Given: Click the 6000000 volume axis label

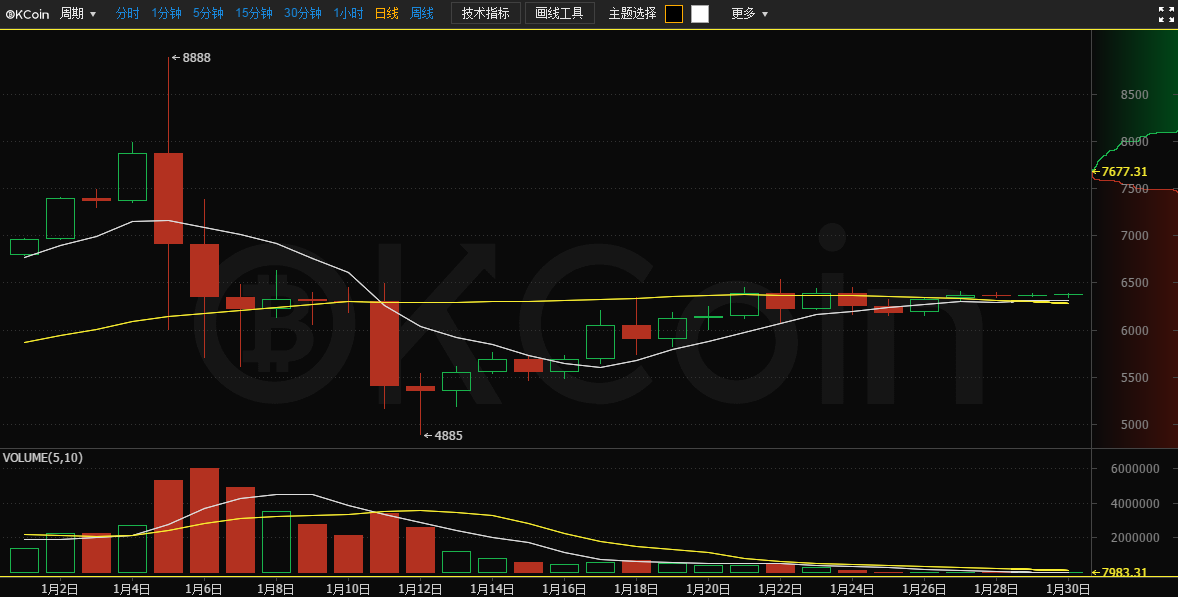Looking at the screenshot, I should pos(1134,469).
